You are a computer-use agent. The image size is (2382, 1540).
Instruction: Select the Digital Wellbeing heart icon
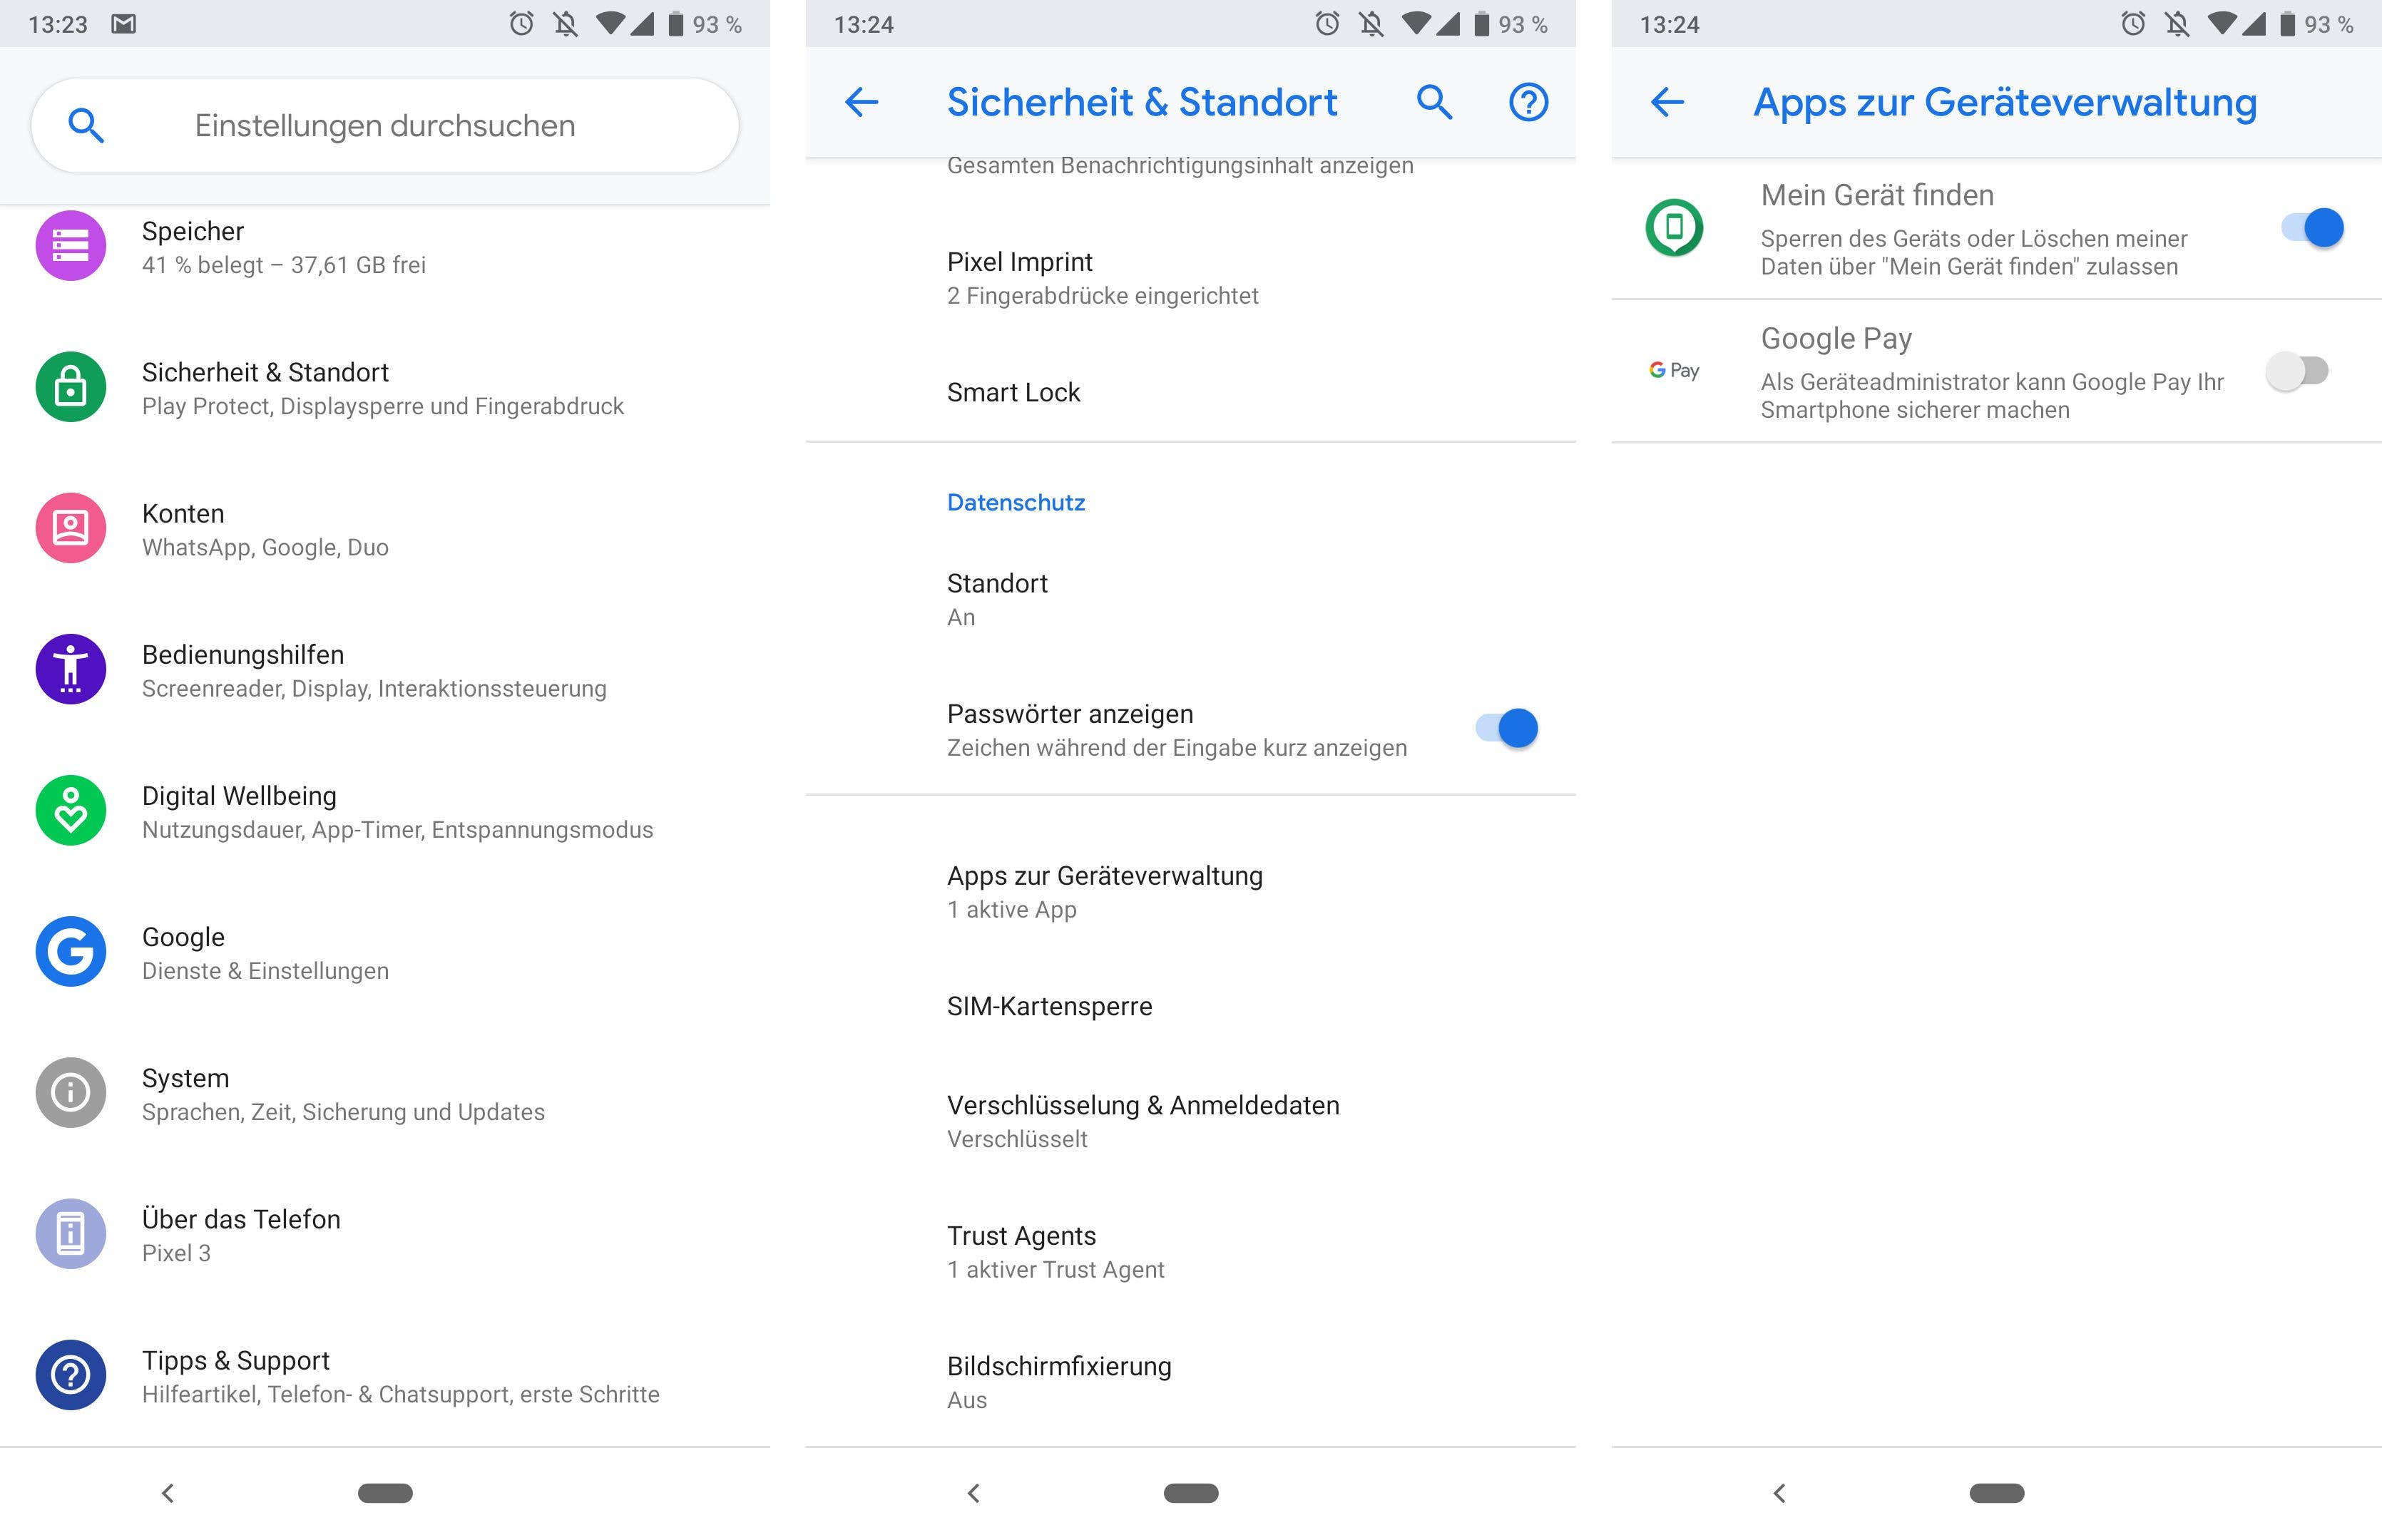click(70, 810)
